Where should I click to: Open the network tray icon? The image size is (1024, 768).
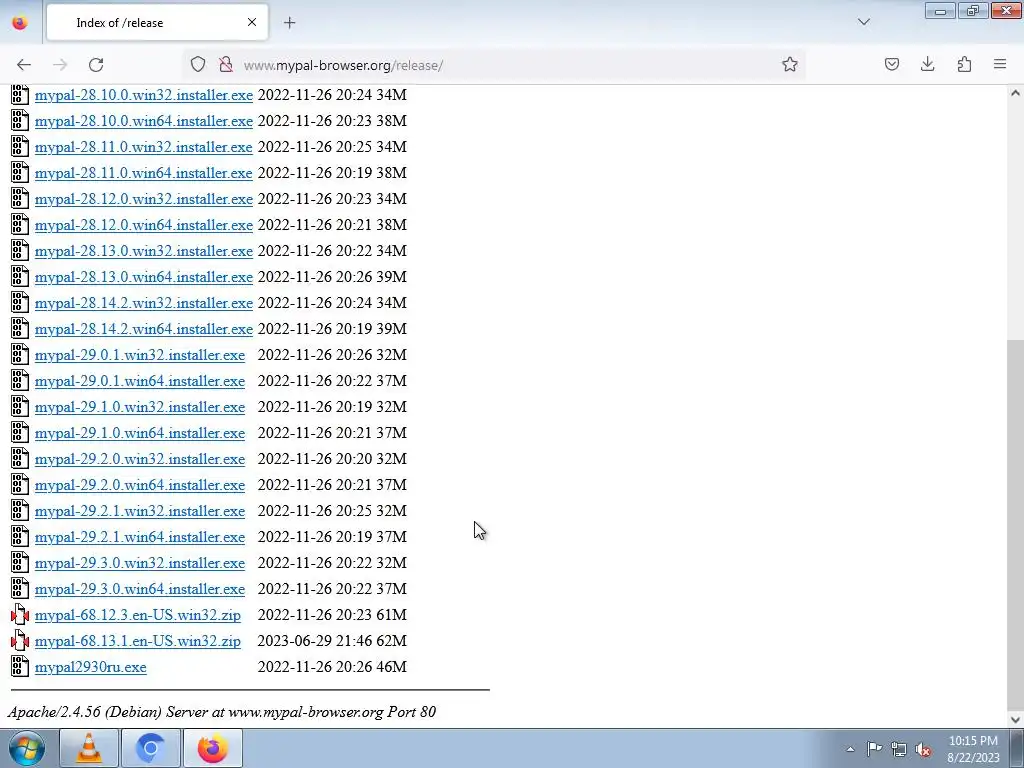point(899,749)
